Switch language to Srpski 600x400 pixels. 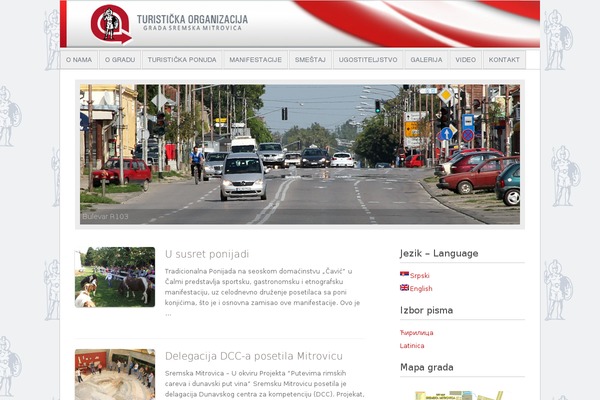tap(419, 276)
